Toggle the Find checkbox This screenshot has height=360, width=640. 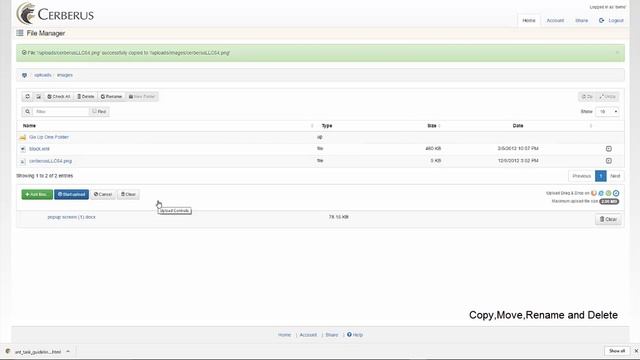[x=94, y=111]
